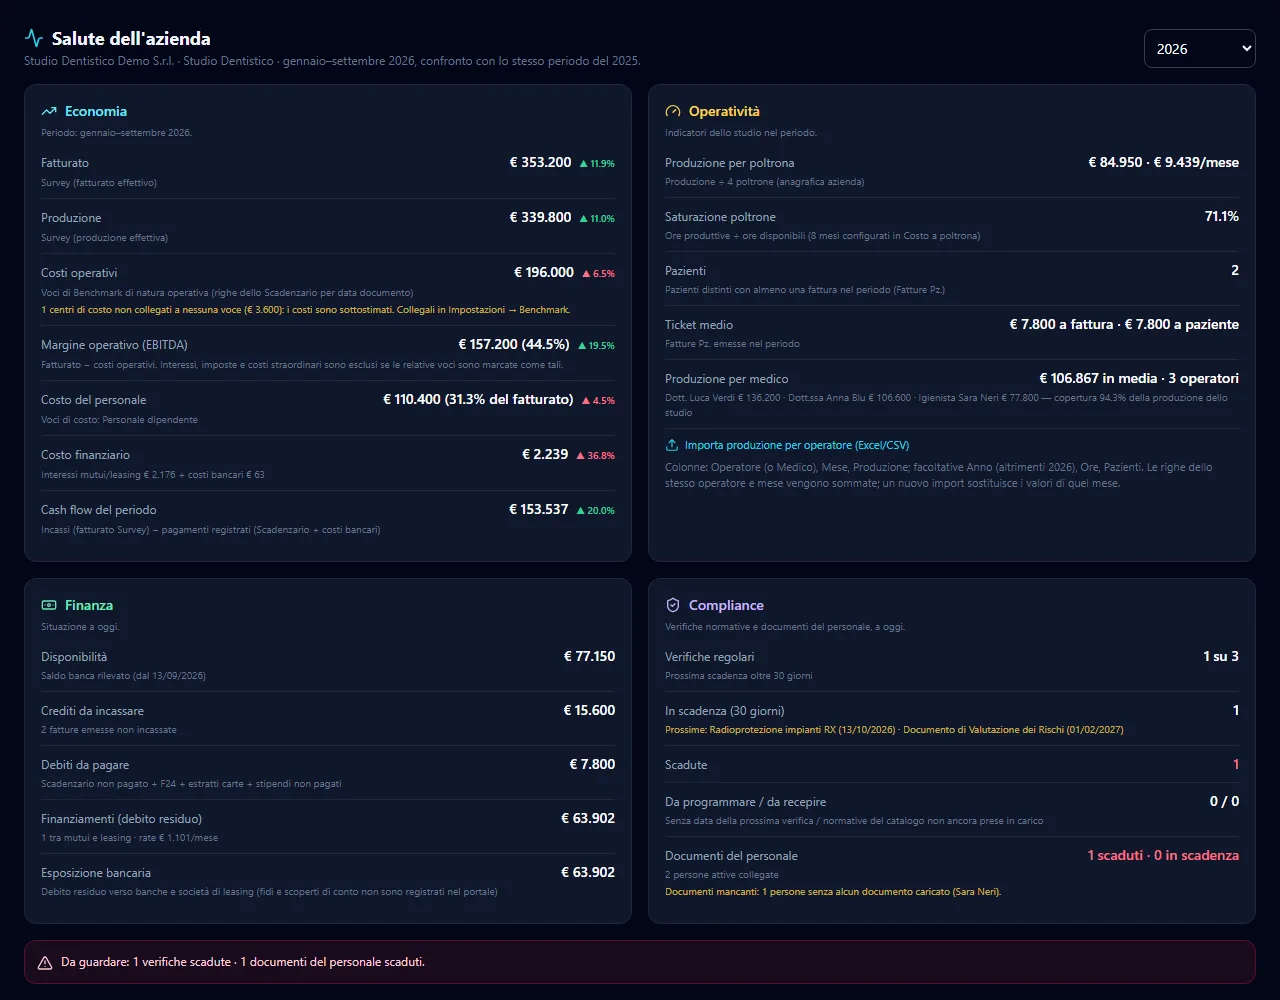Click the Margine operativo (EBITDA) label

click(x=114, y=345)
